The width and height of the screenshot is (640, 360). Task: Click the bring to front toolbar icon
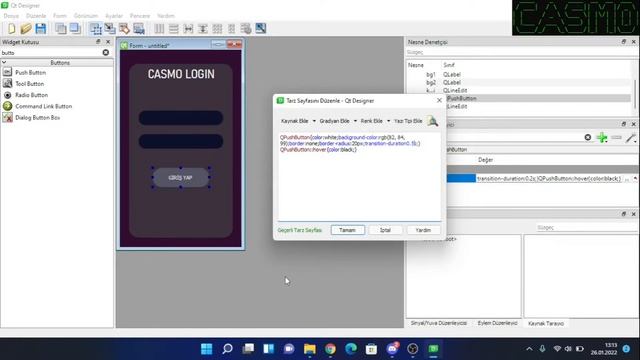75,28
